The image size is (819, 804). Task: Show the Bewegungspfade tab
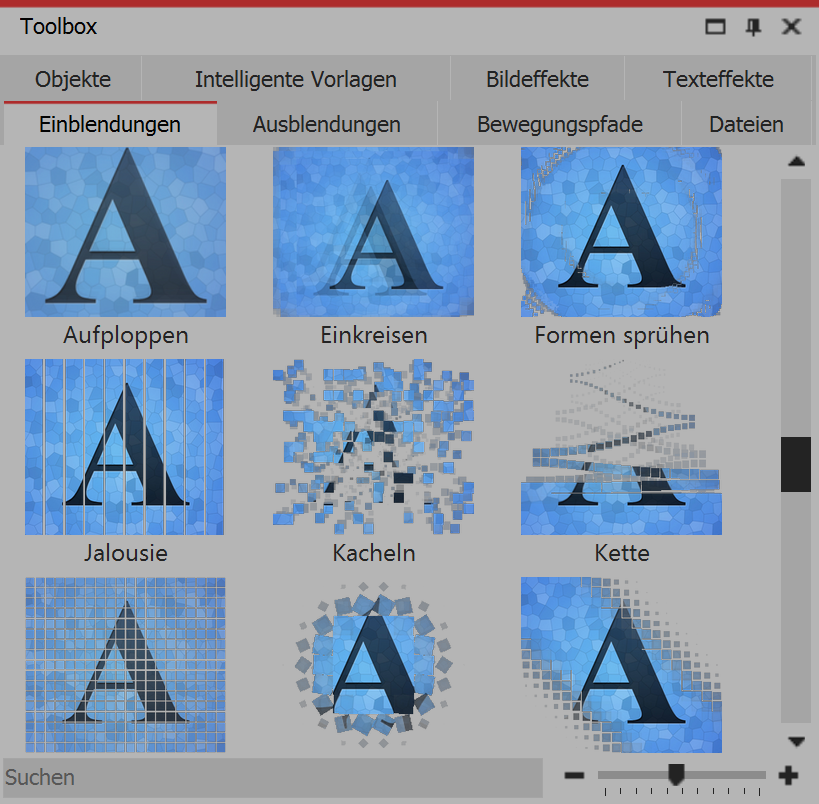click(x=559, y=125)
